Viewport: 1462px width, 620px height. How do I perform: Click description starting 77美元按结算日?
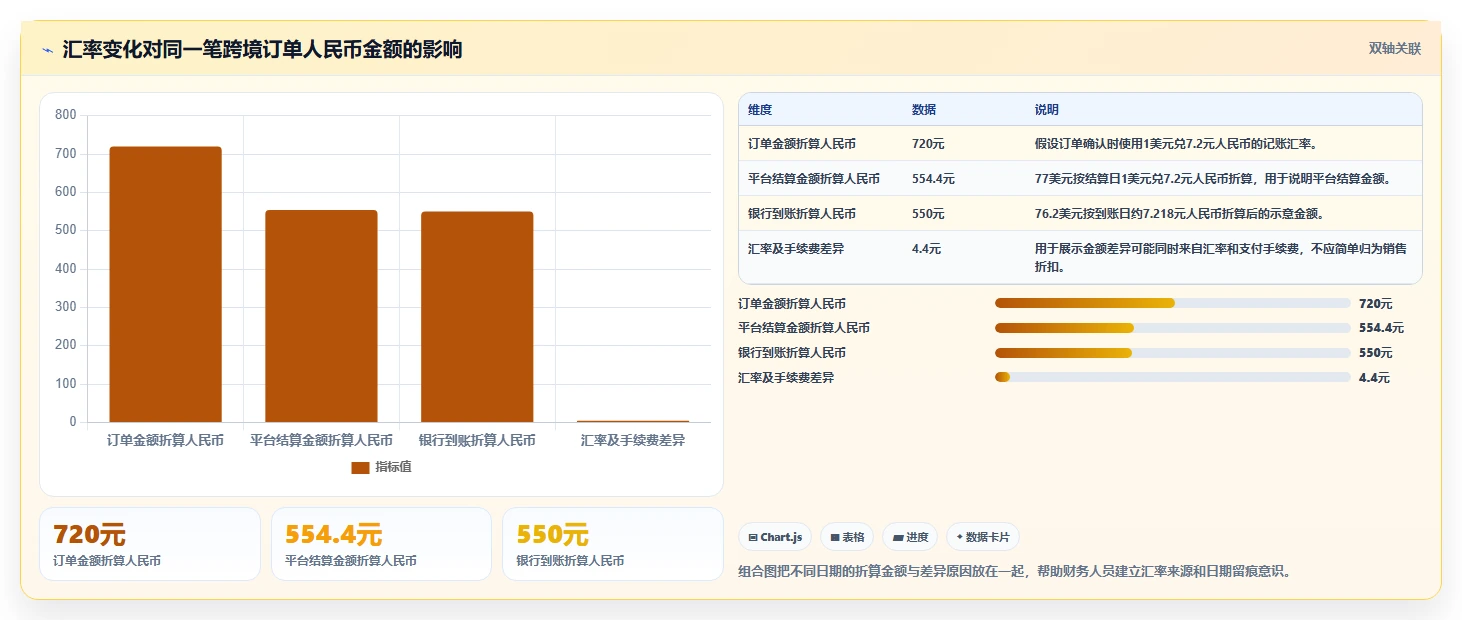pyautogui.click(x=1213, y=179)
